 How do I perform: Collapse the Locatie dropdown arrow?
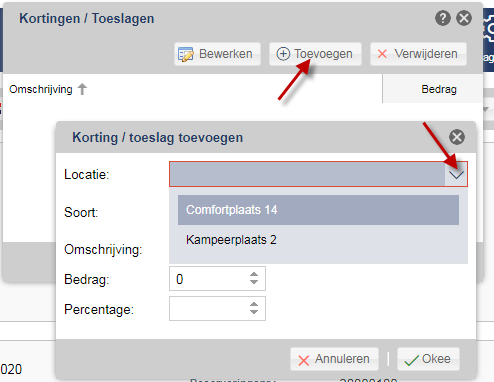tap(456, 174)
